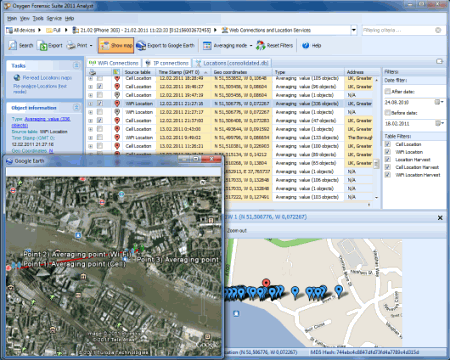Uncheck the box for 12.02.2011 19:48:27 row
450x360 pixels.
tap(100, 86)
